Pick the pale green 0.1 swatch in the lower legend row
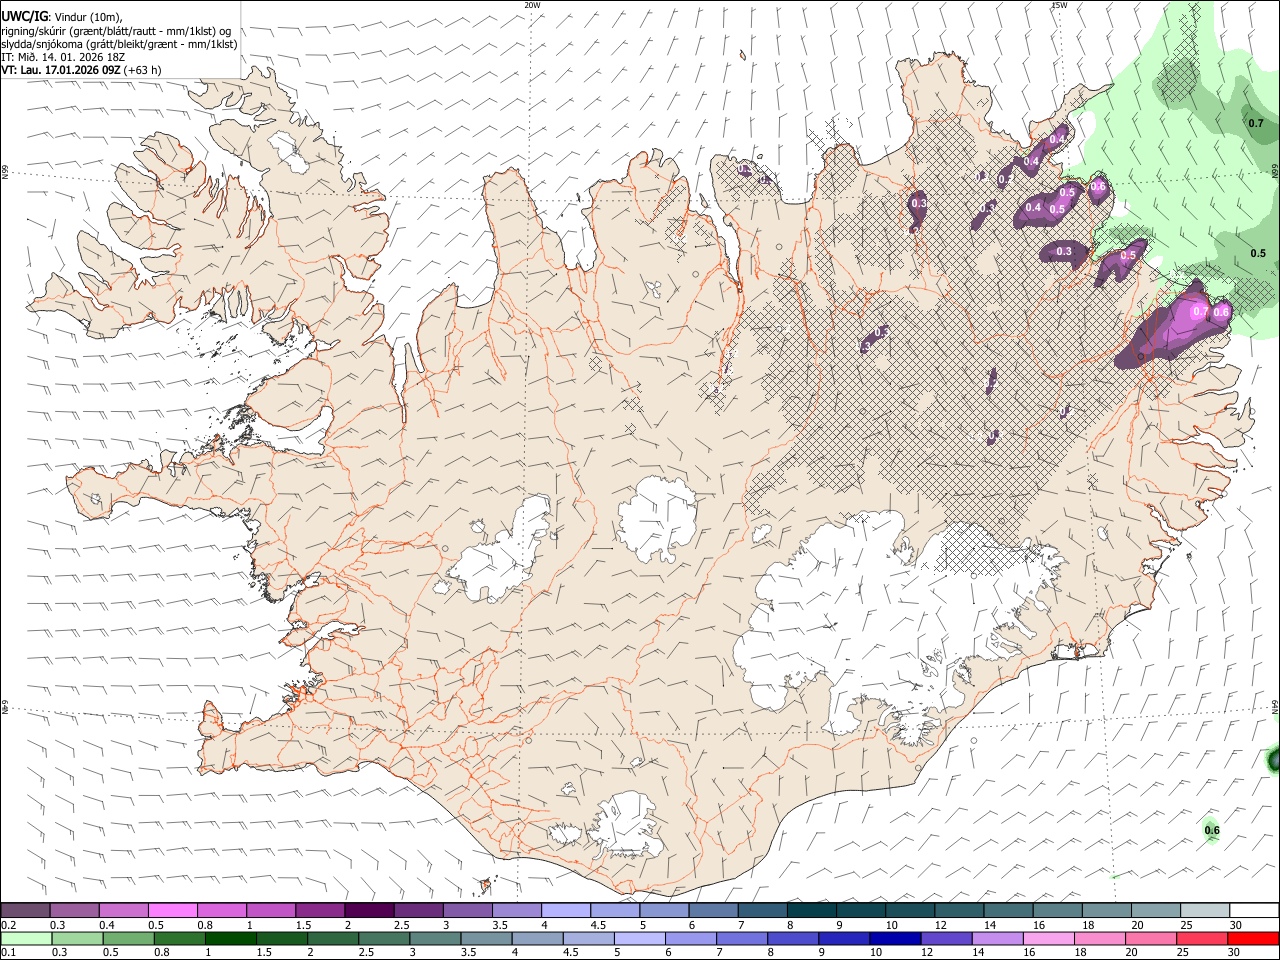Screen dimensions: 1280x960 coord(26,938)
